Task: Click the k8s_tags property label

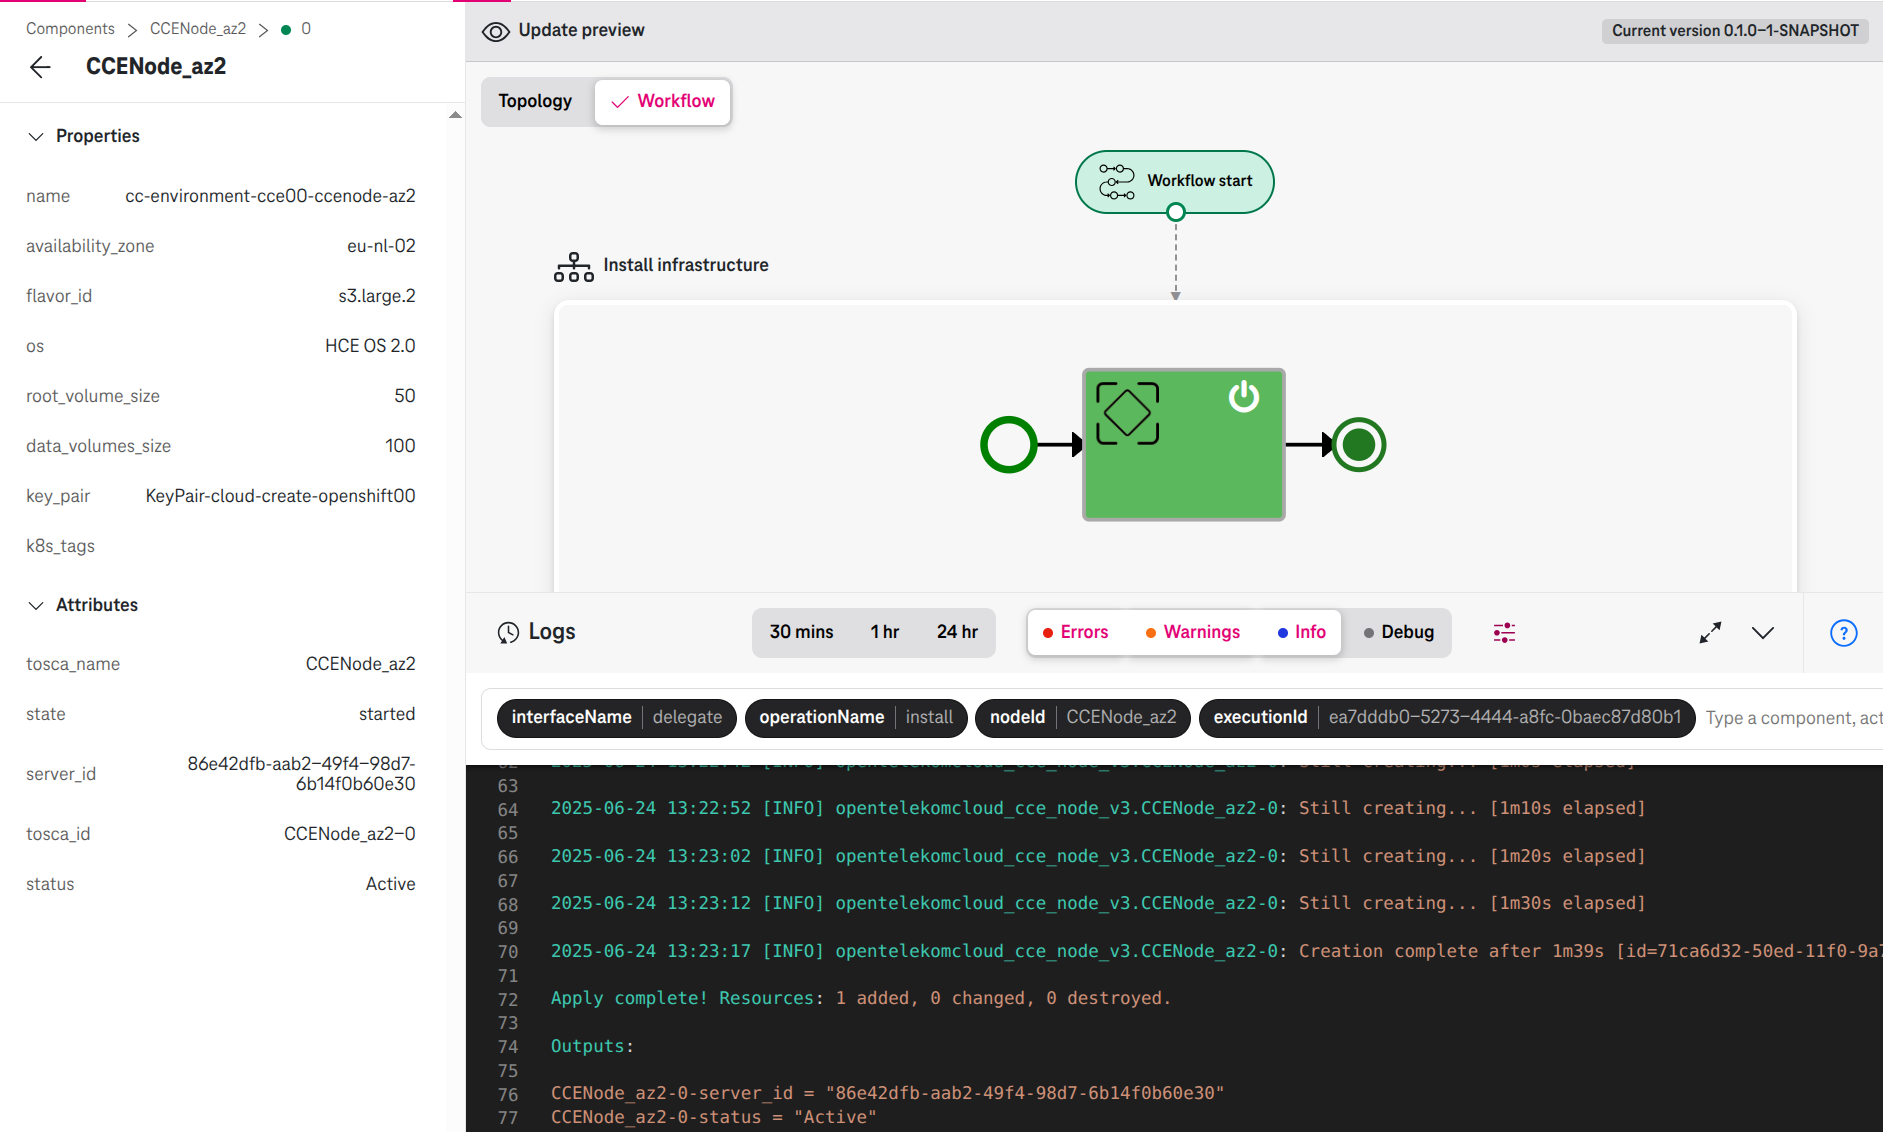Action: 60,546
